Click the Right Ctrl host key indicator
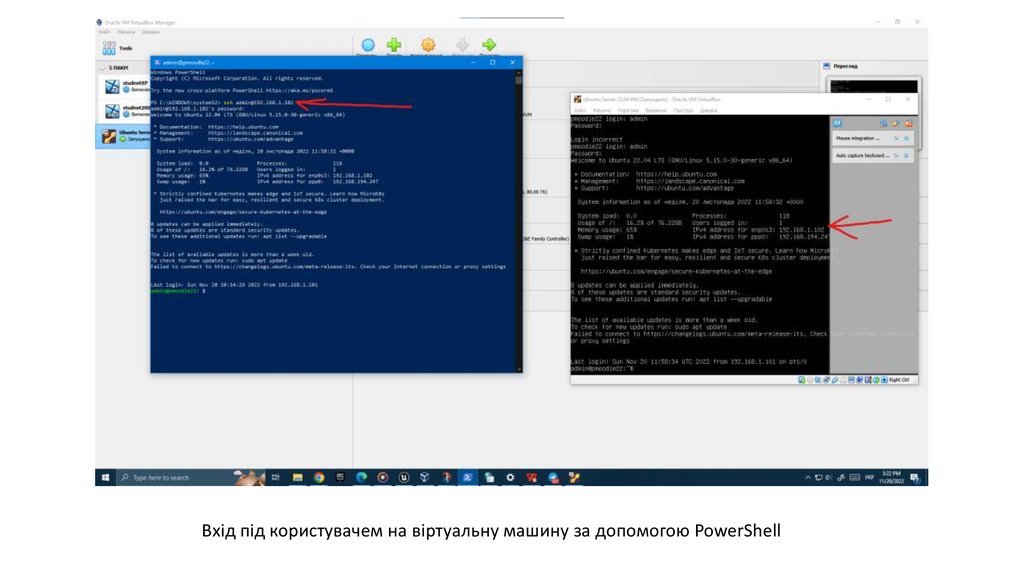The height and width of the screenshot is (574, 1024). [x=899, y=379]
